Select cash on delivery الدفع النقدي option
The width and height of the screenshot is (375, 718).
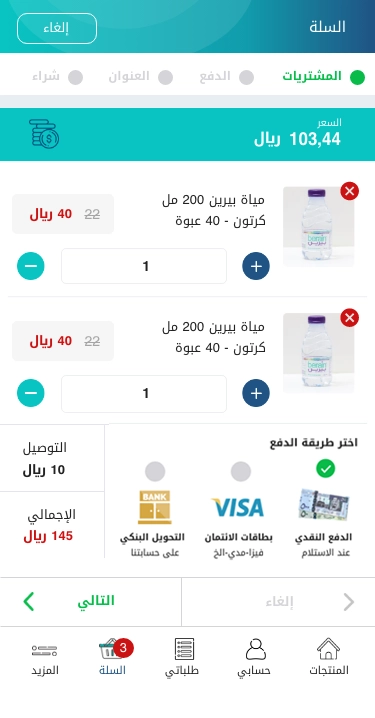(x=325, y=469)
